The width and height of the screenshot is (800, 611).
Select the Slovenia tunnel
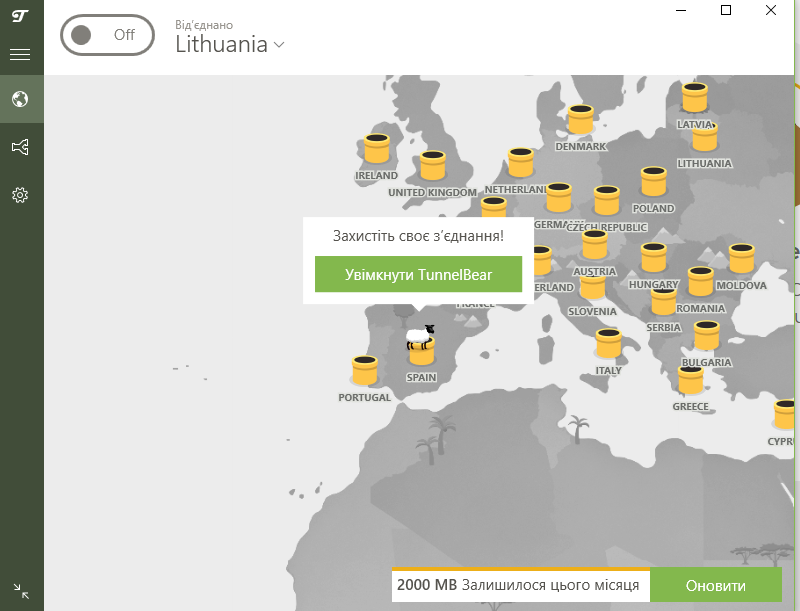(x=593, y=287)
